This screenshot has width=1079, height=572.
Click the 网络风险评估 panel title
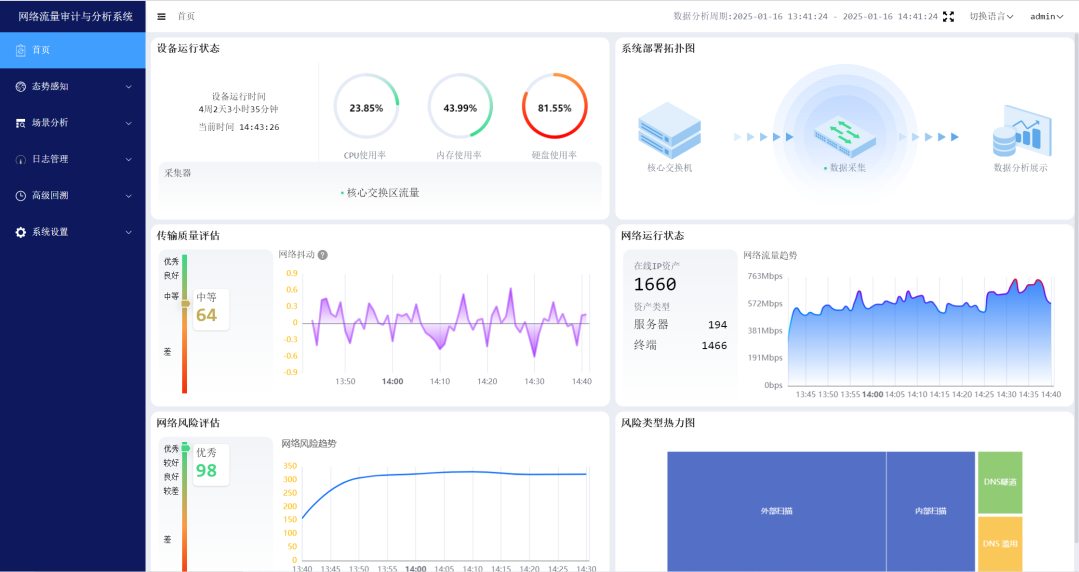click(189, 423)
